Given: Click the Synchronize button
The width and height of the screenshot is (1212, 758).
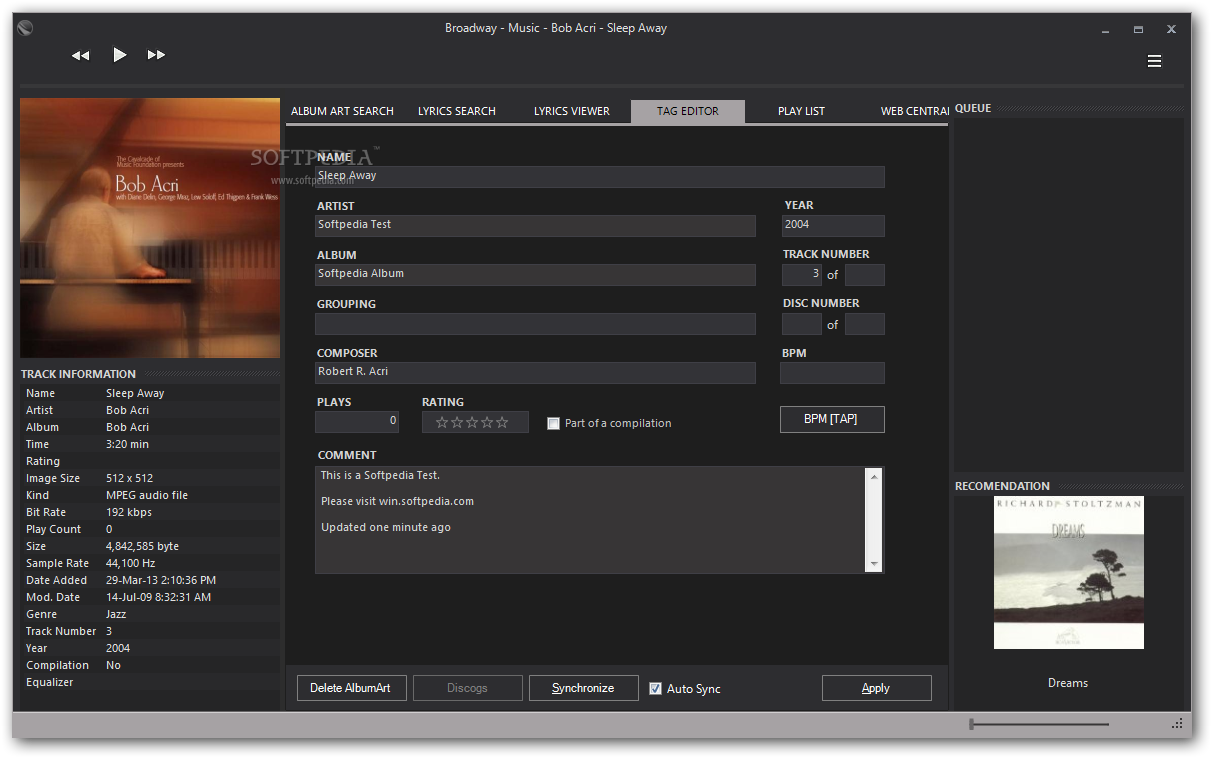Looking at the screenshot, I should pyautogui.click(x=584, y=688).
